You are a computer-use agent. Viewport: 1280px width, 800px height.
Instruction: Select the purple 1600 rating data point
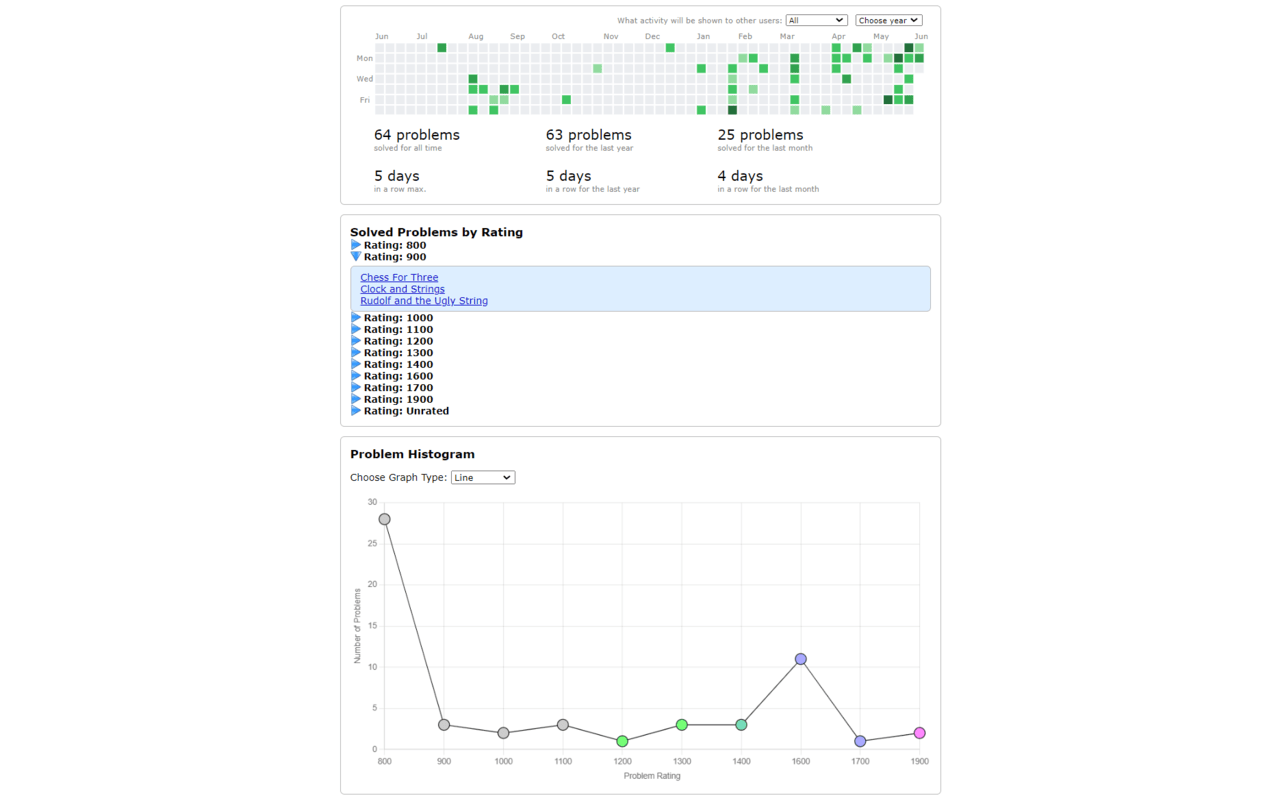point(800,659)
